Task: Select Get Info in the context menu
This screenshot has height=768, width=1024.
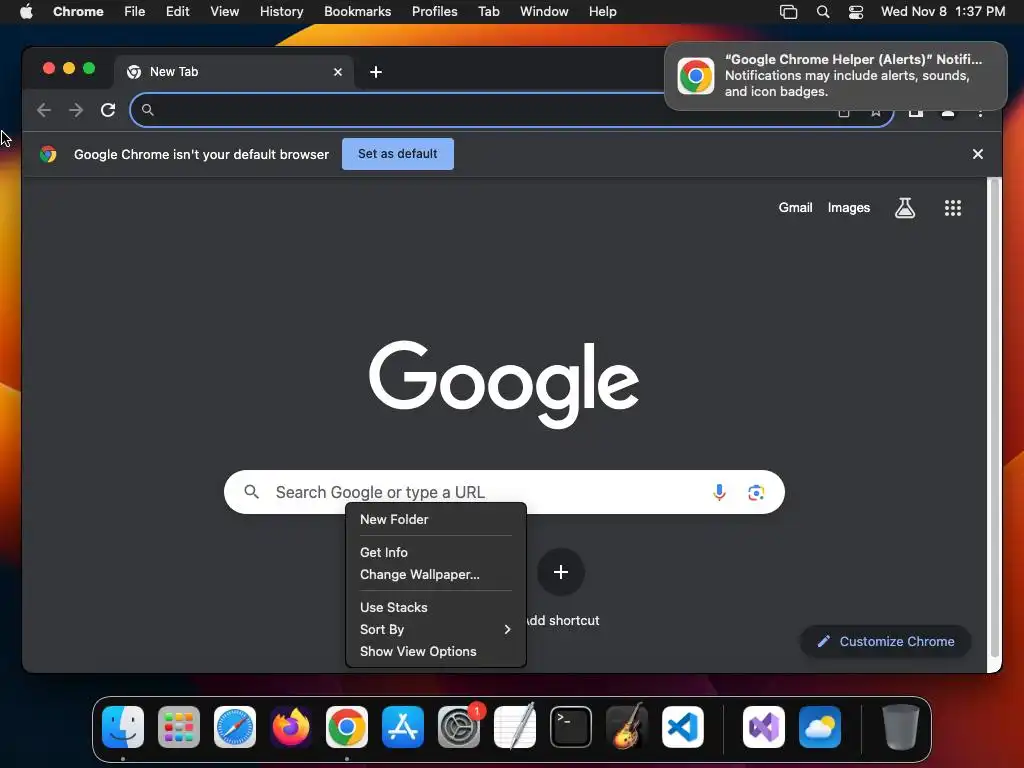Action: (436, 552)
